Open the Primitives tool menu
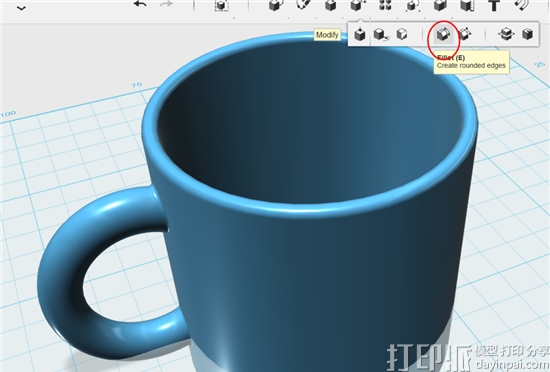Screen dimensions: 550x372 tap(276, 6)
